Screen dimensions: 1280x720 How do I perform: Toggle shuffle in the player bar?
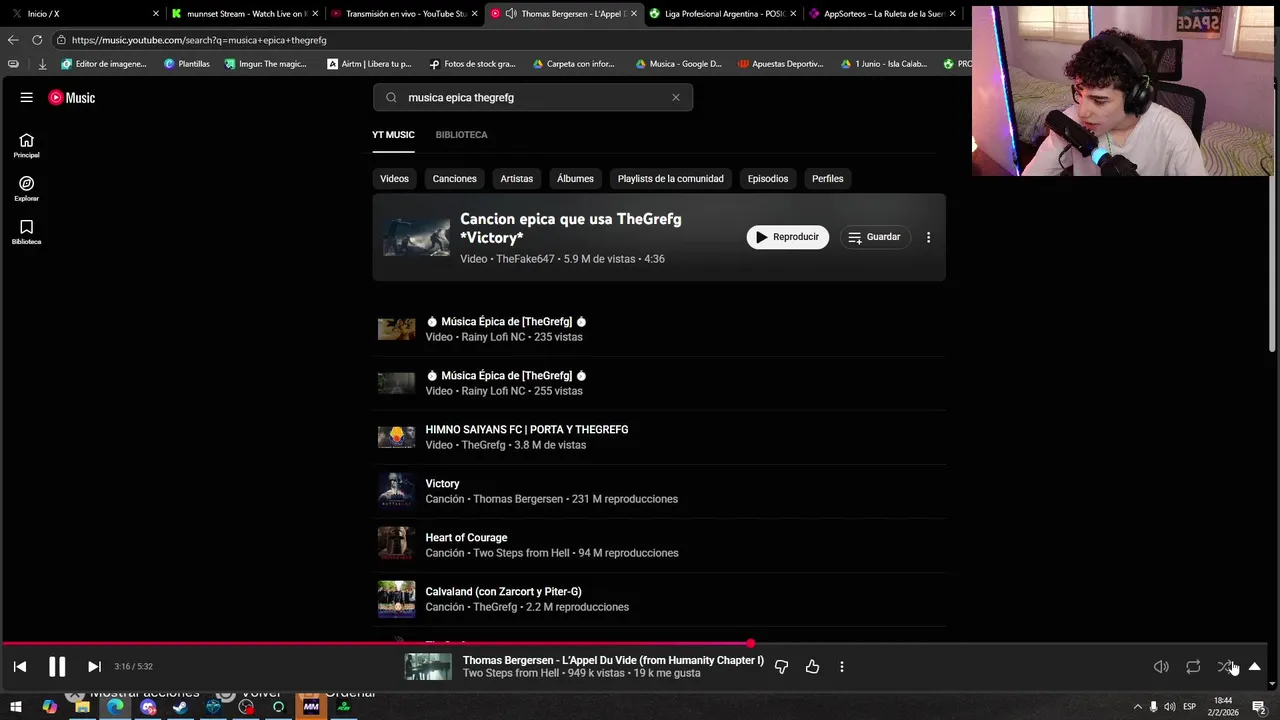1224,667
